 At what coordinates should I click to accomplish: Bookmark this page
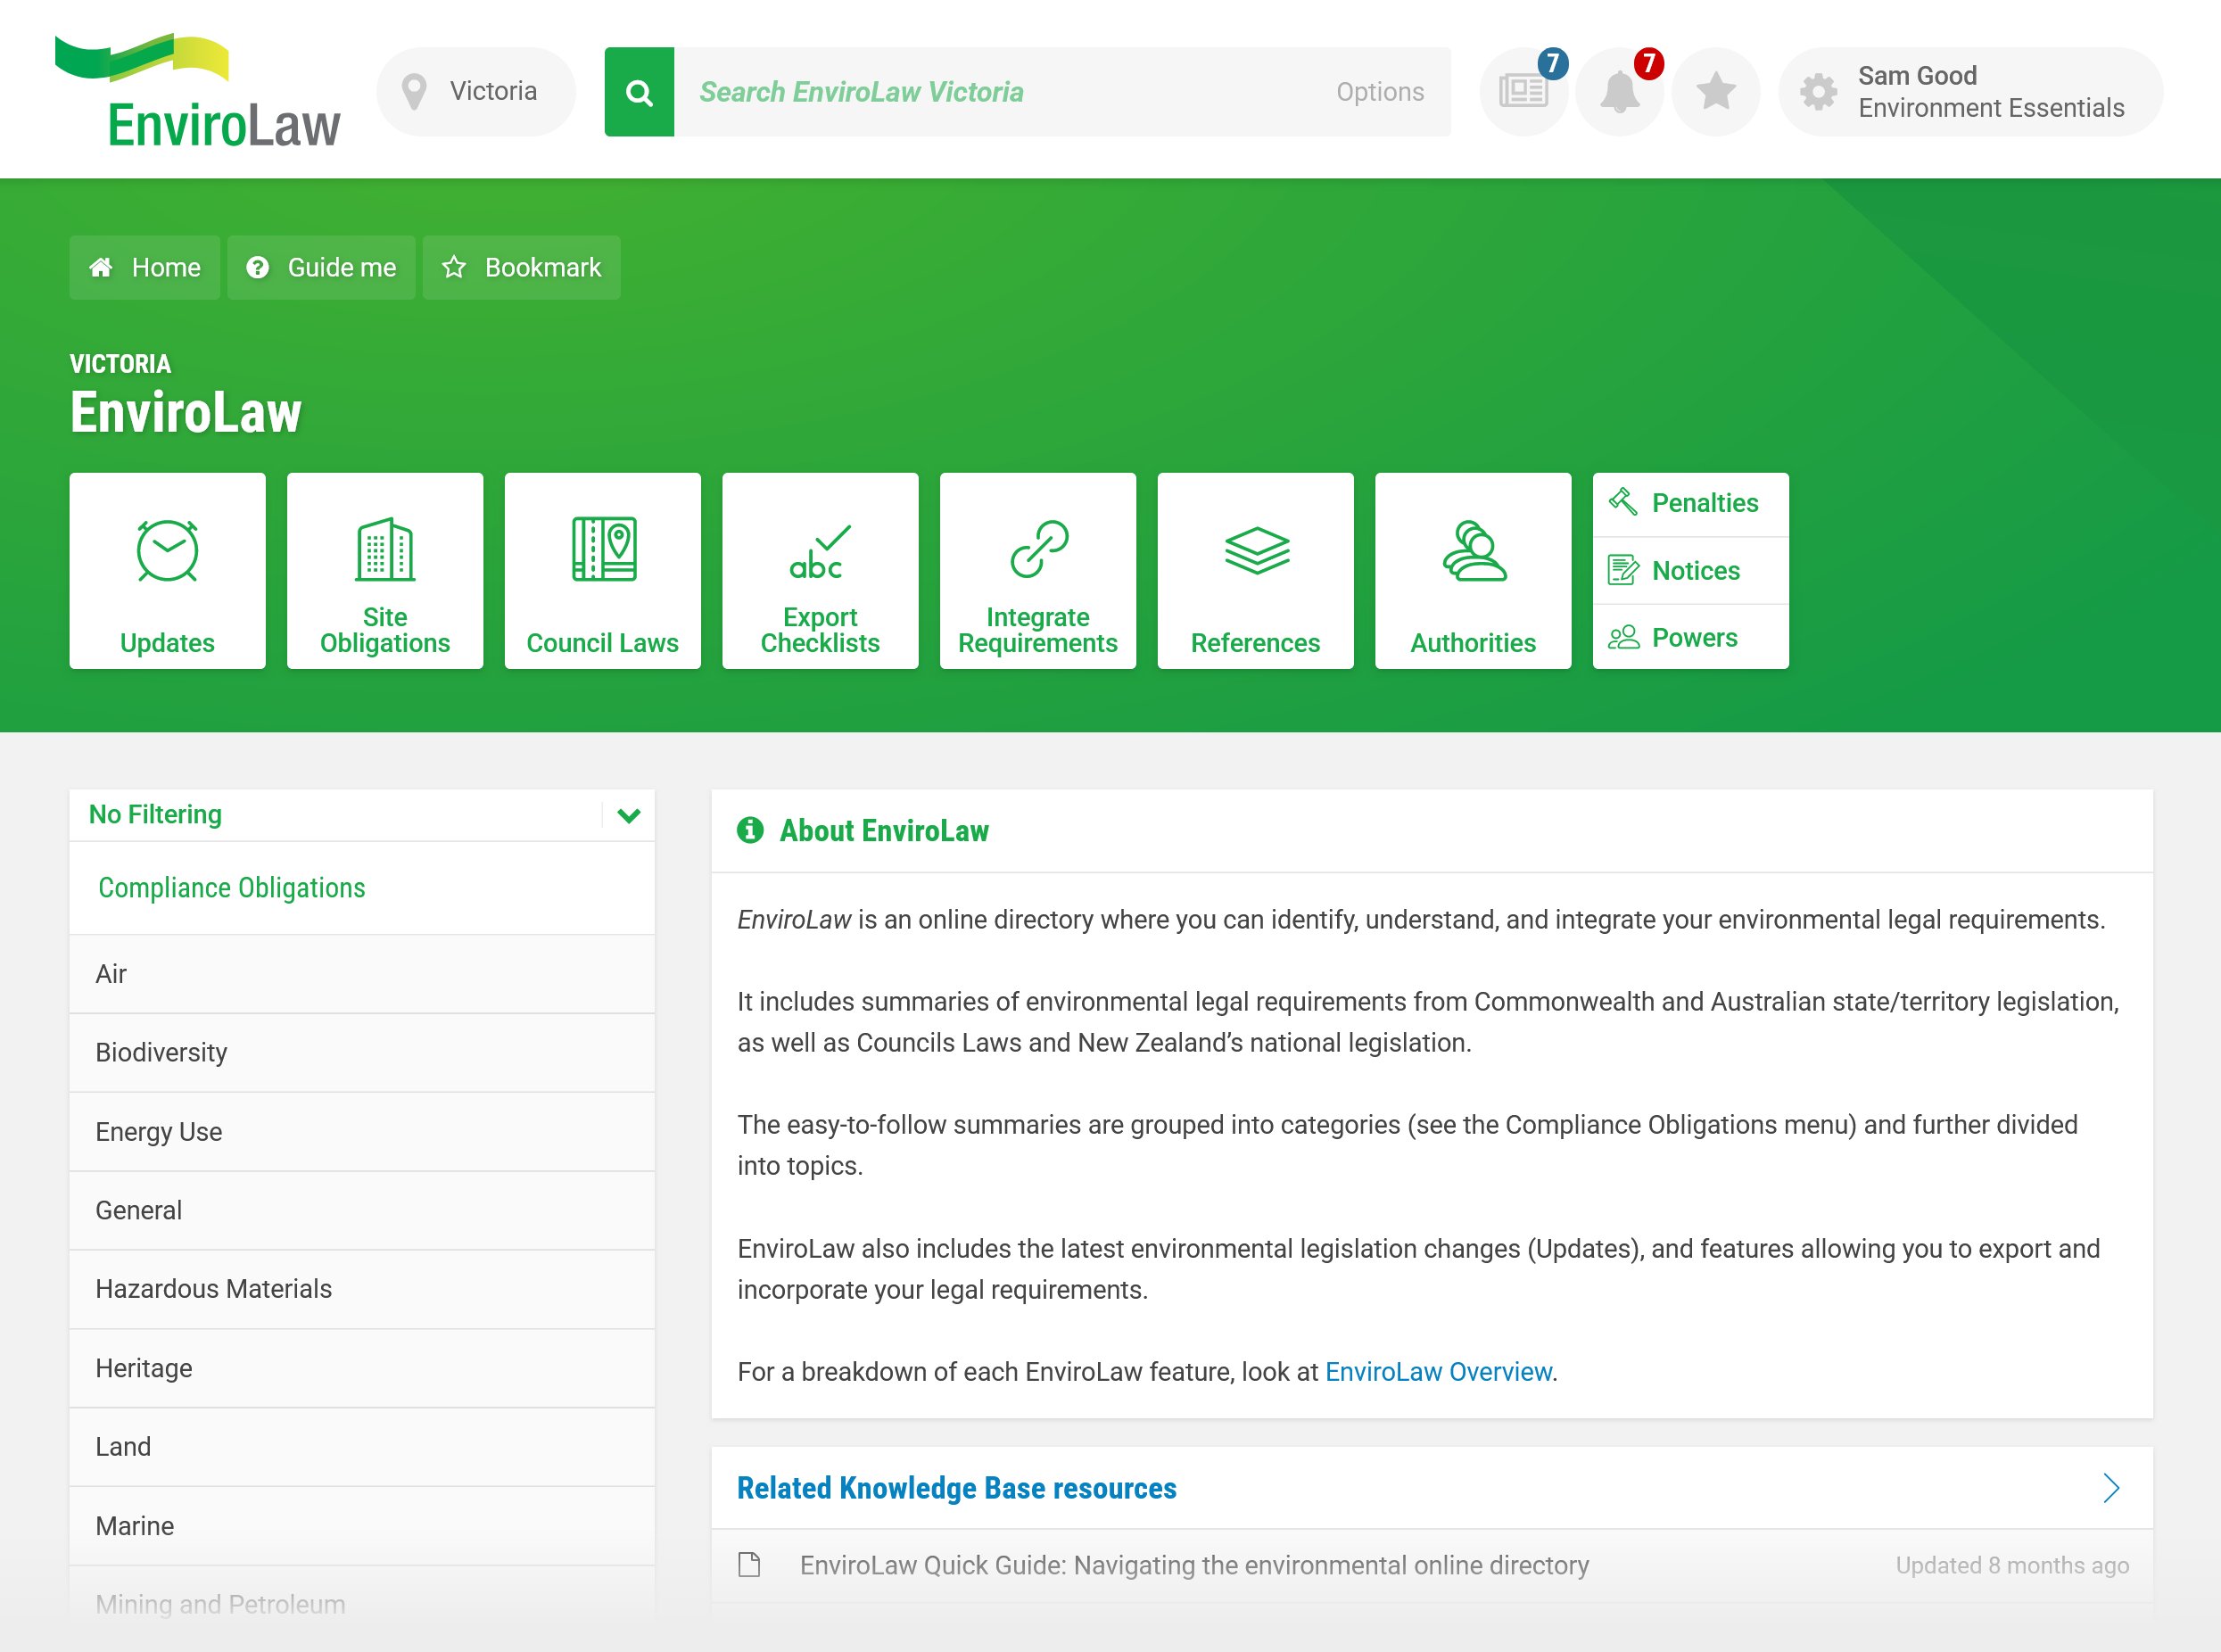coord(522,267)
